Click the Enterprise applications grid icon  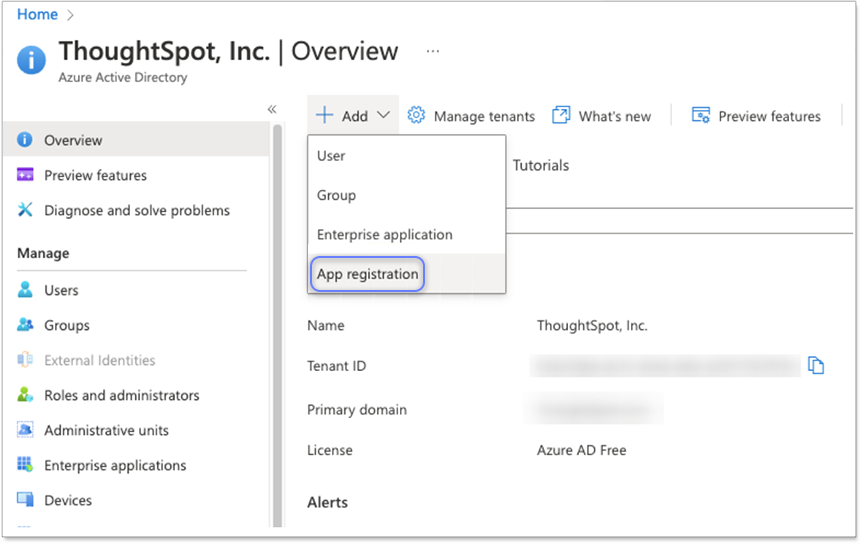coord(25,465)
